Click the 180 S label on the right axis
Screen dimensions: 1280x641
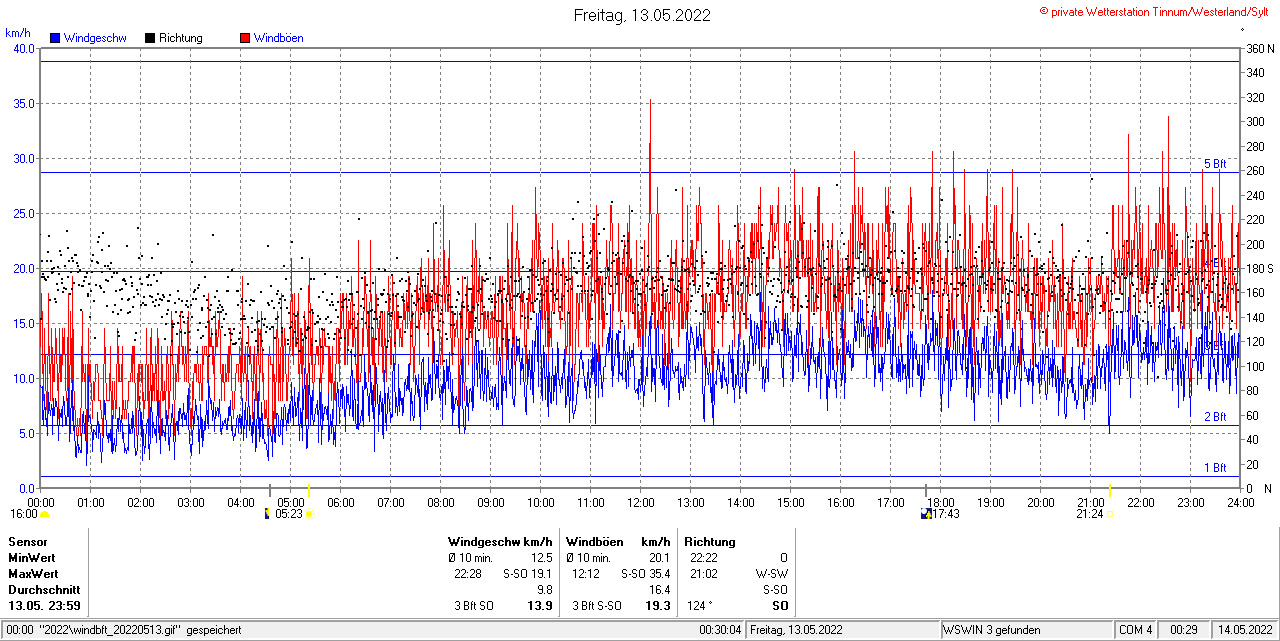(x=1260, y=268)
